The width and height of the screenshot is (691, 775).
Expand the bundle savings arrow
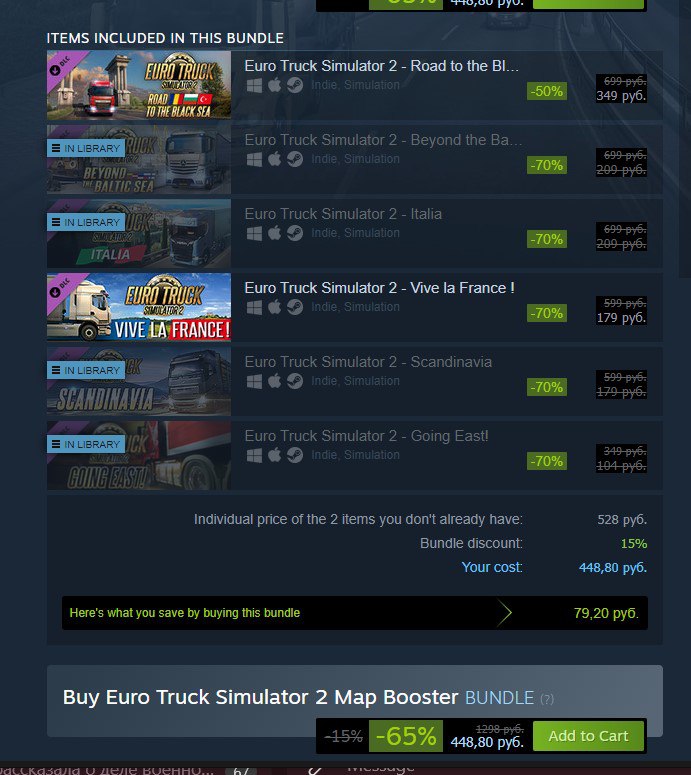click(504, 613)
